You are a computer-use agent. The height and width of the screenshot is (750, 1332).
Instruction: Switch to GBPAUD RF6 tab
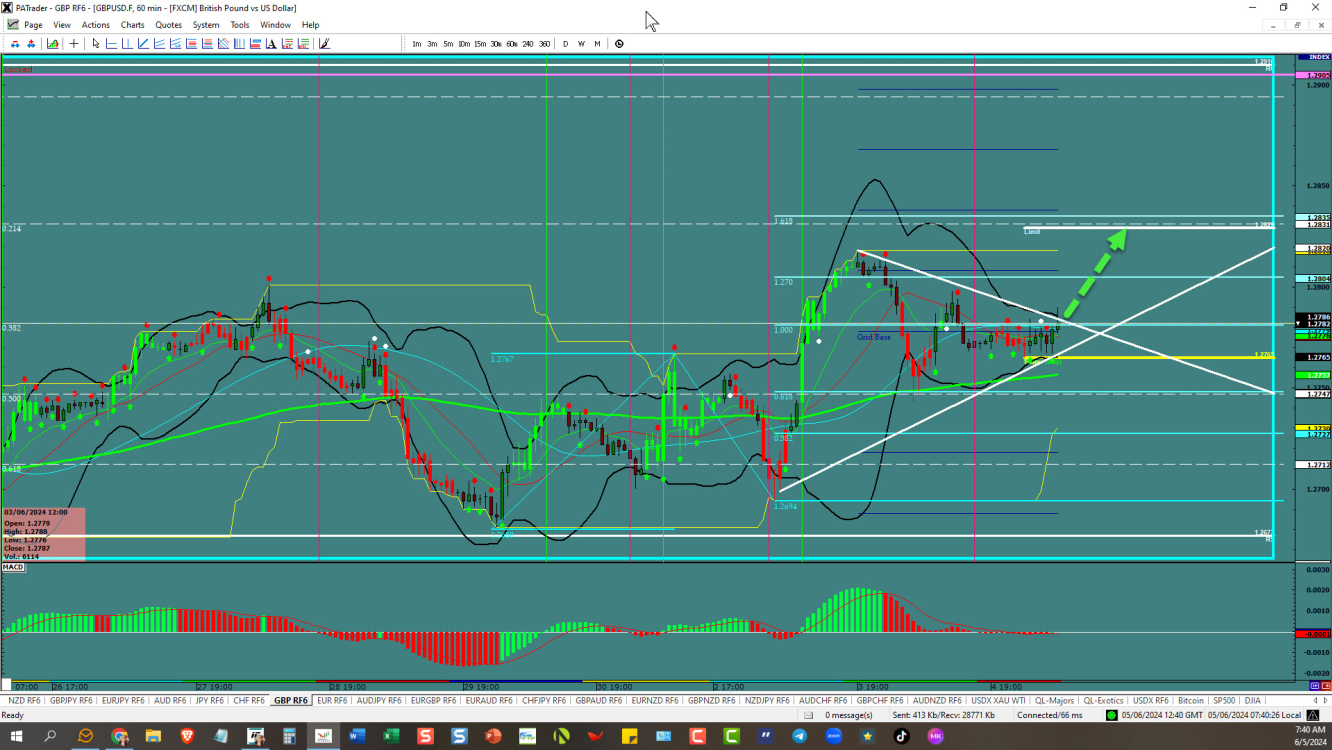click(599, 700)
